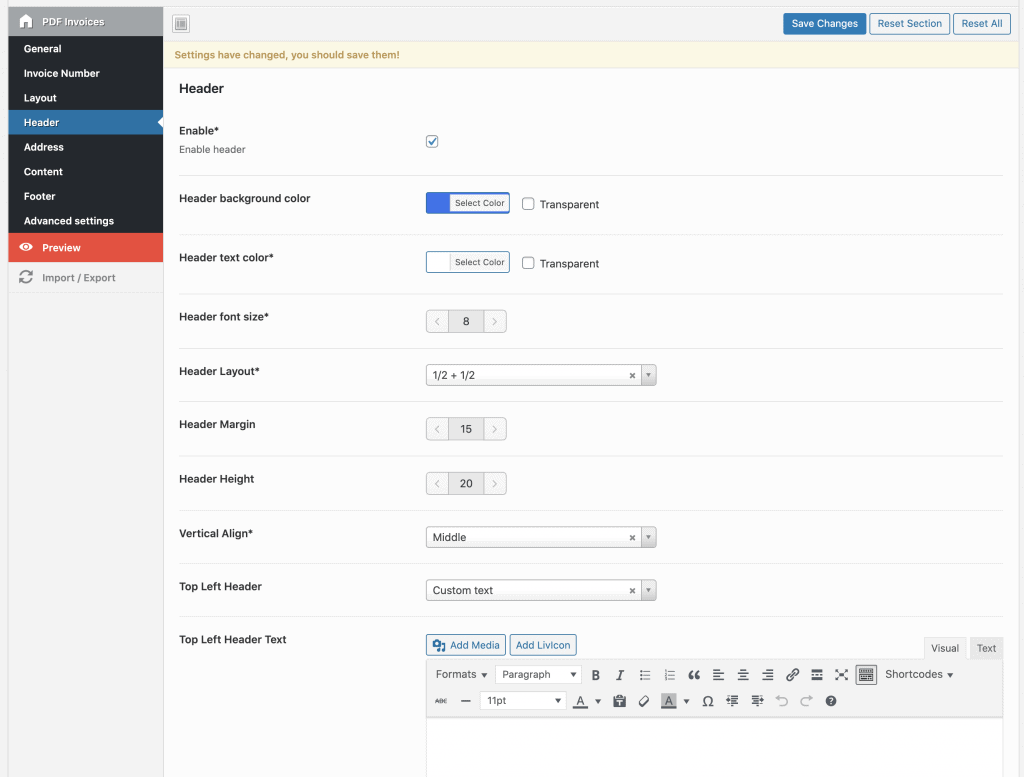Uncheck the Enable header checkbox
1024x777 pixels.
pos(432,142)
